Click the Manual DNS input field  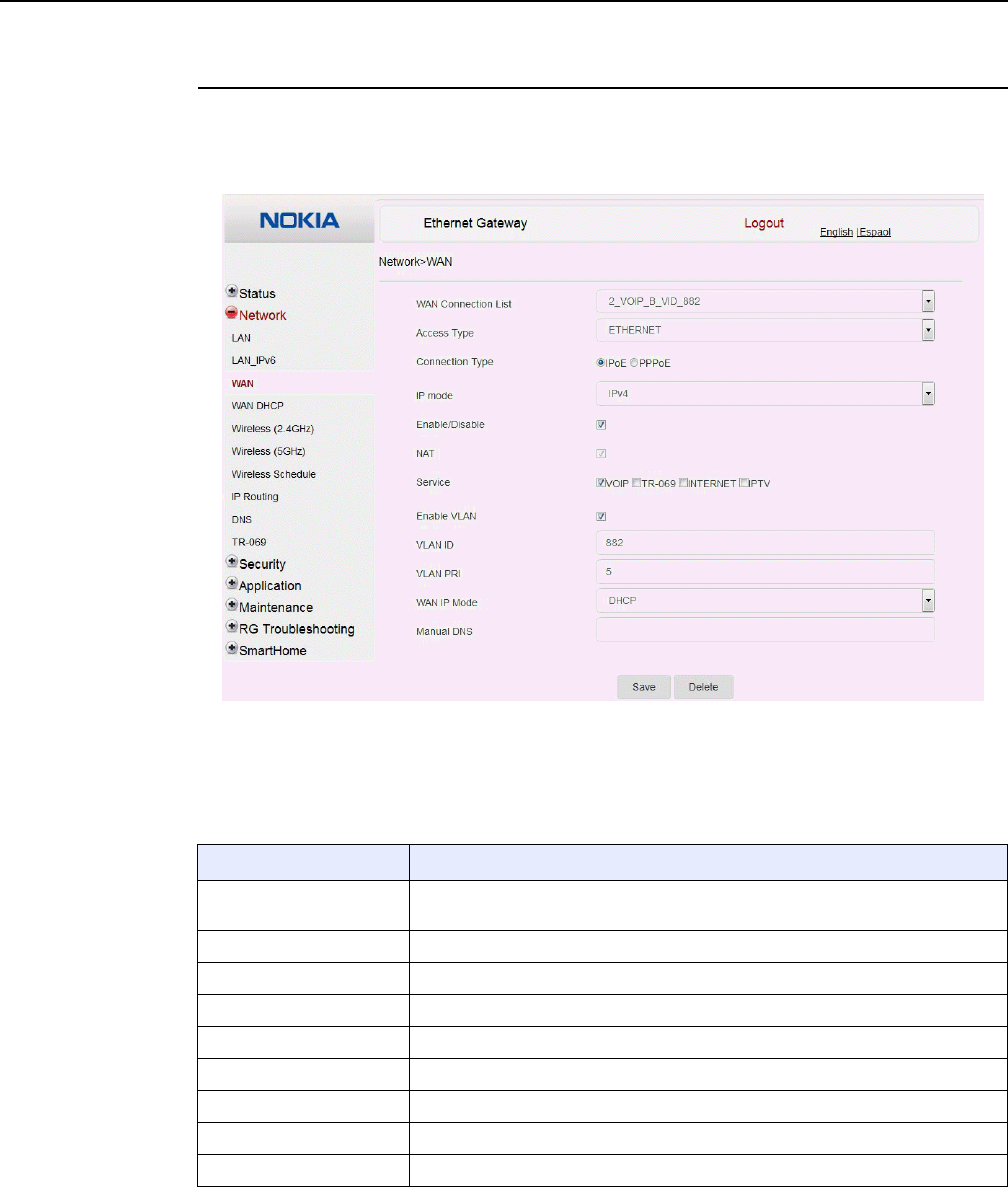click(765, 630)
